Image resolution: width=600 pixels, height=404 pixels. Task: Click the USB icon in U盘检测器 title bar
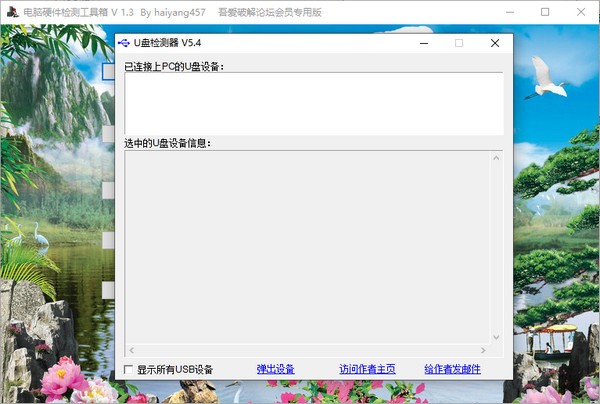coord(124,43)
